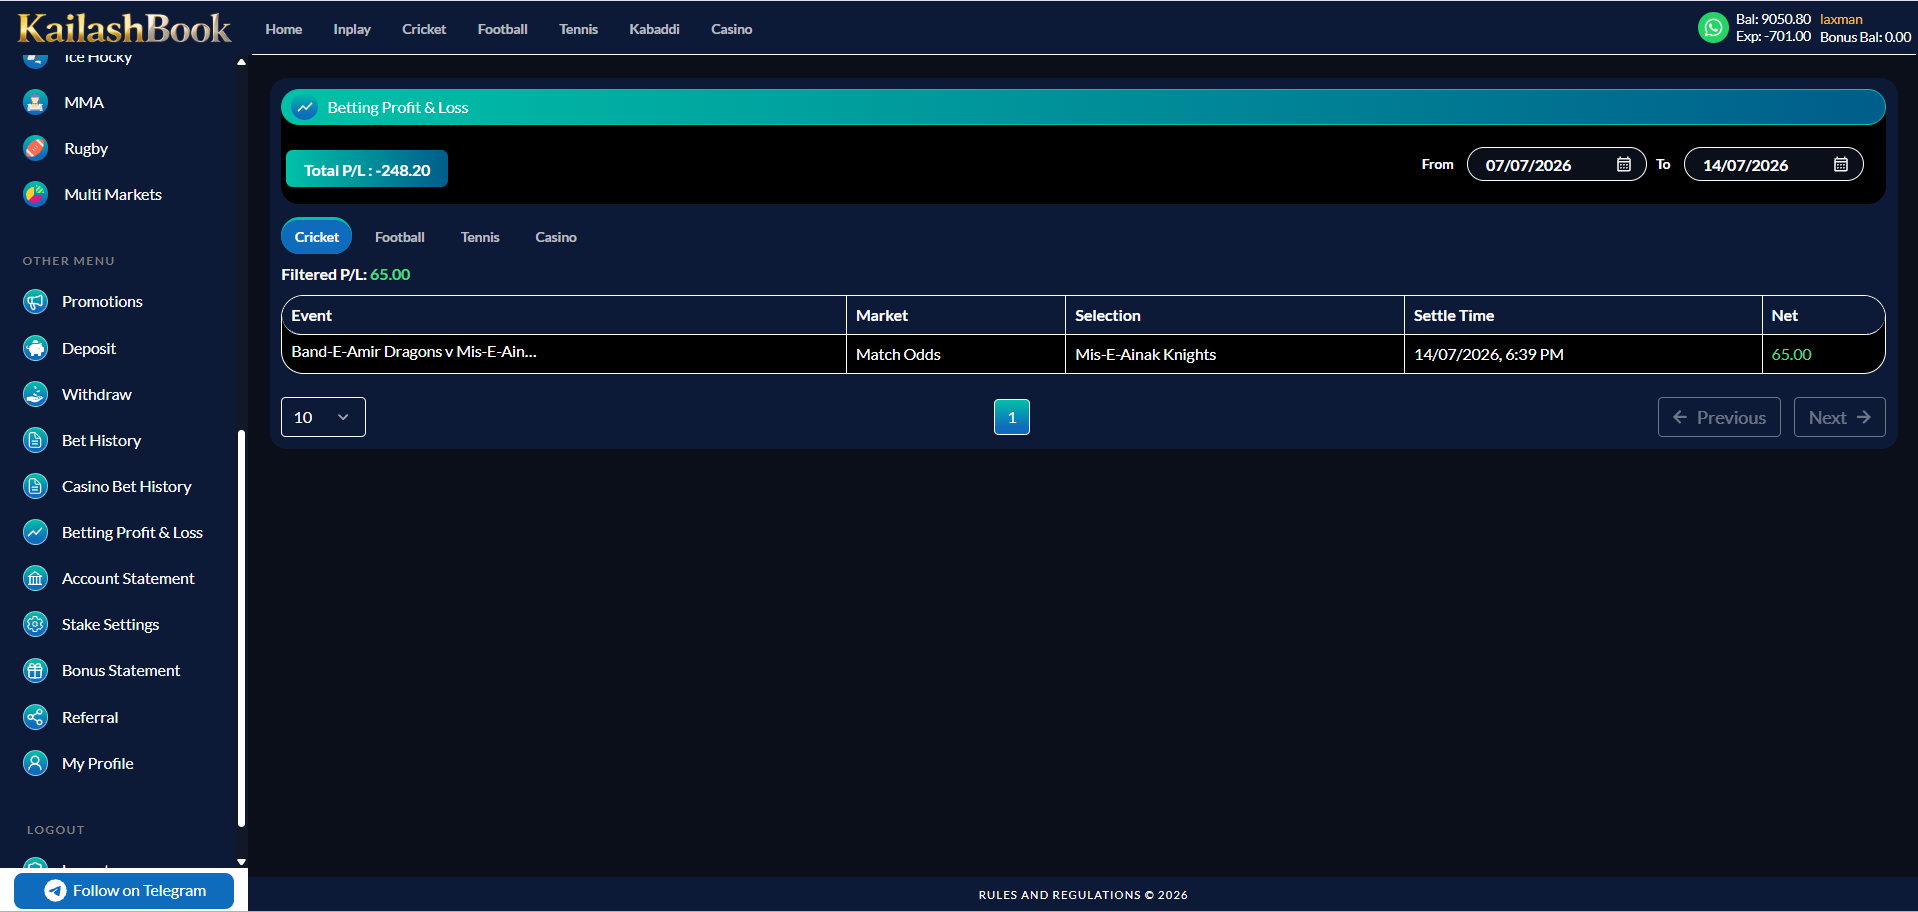Image resolution: width=1918 pixels, height=912 pixels.
Task: Click the laxman username link
Action: [1841, 19]
